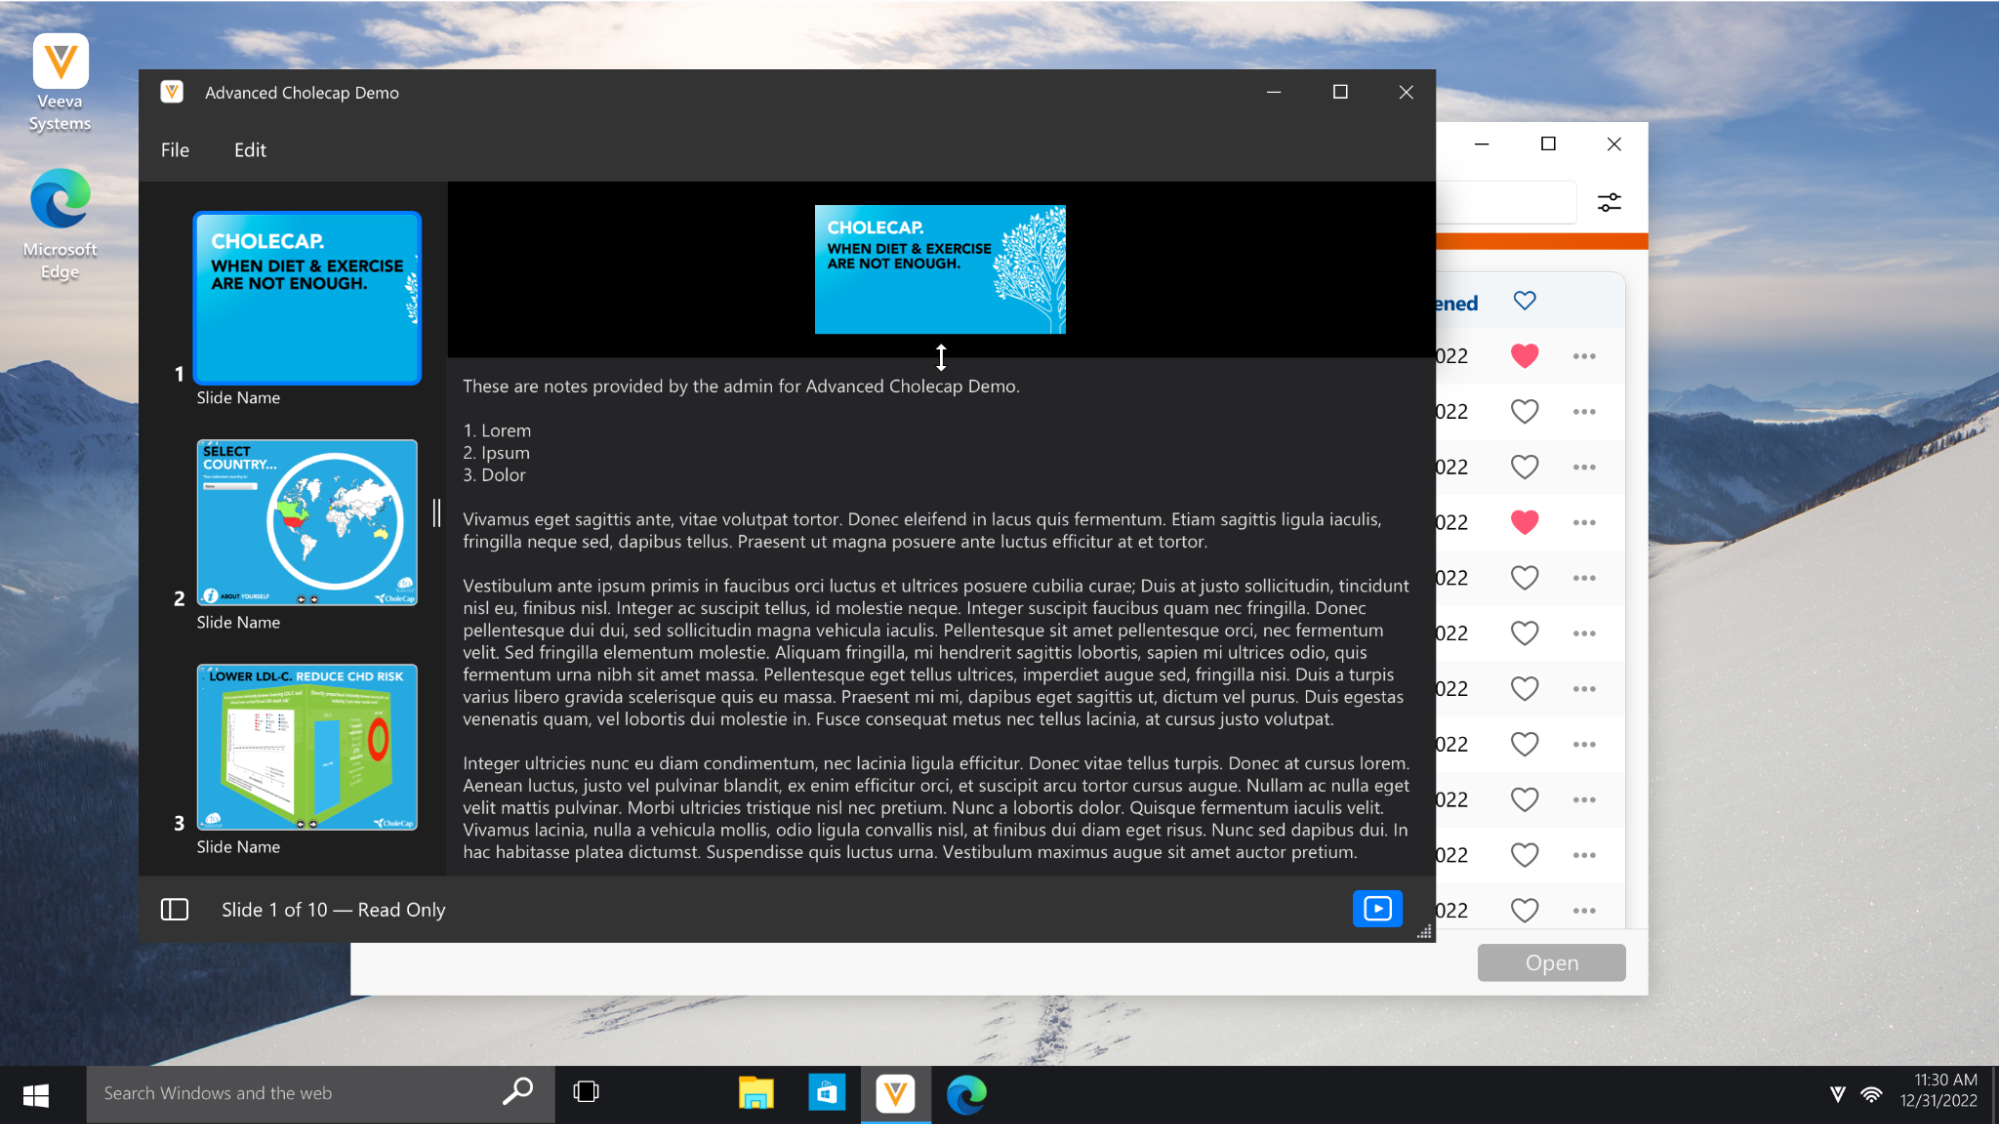
Task: Toggle the favorites heart in column header
Action: (1524, 301)
